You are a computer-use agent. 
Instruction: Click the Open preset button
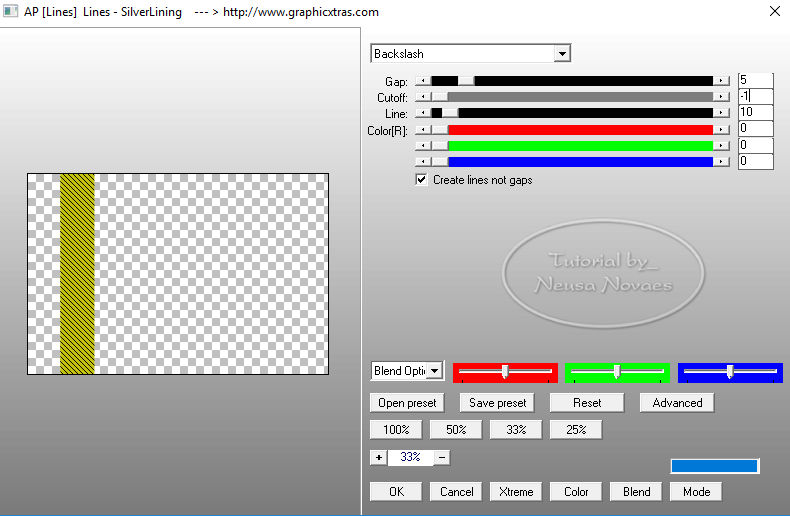407,403
